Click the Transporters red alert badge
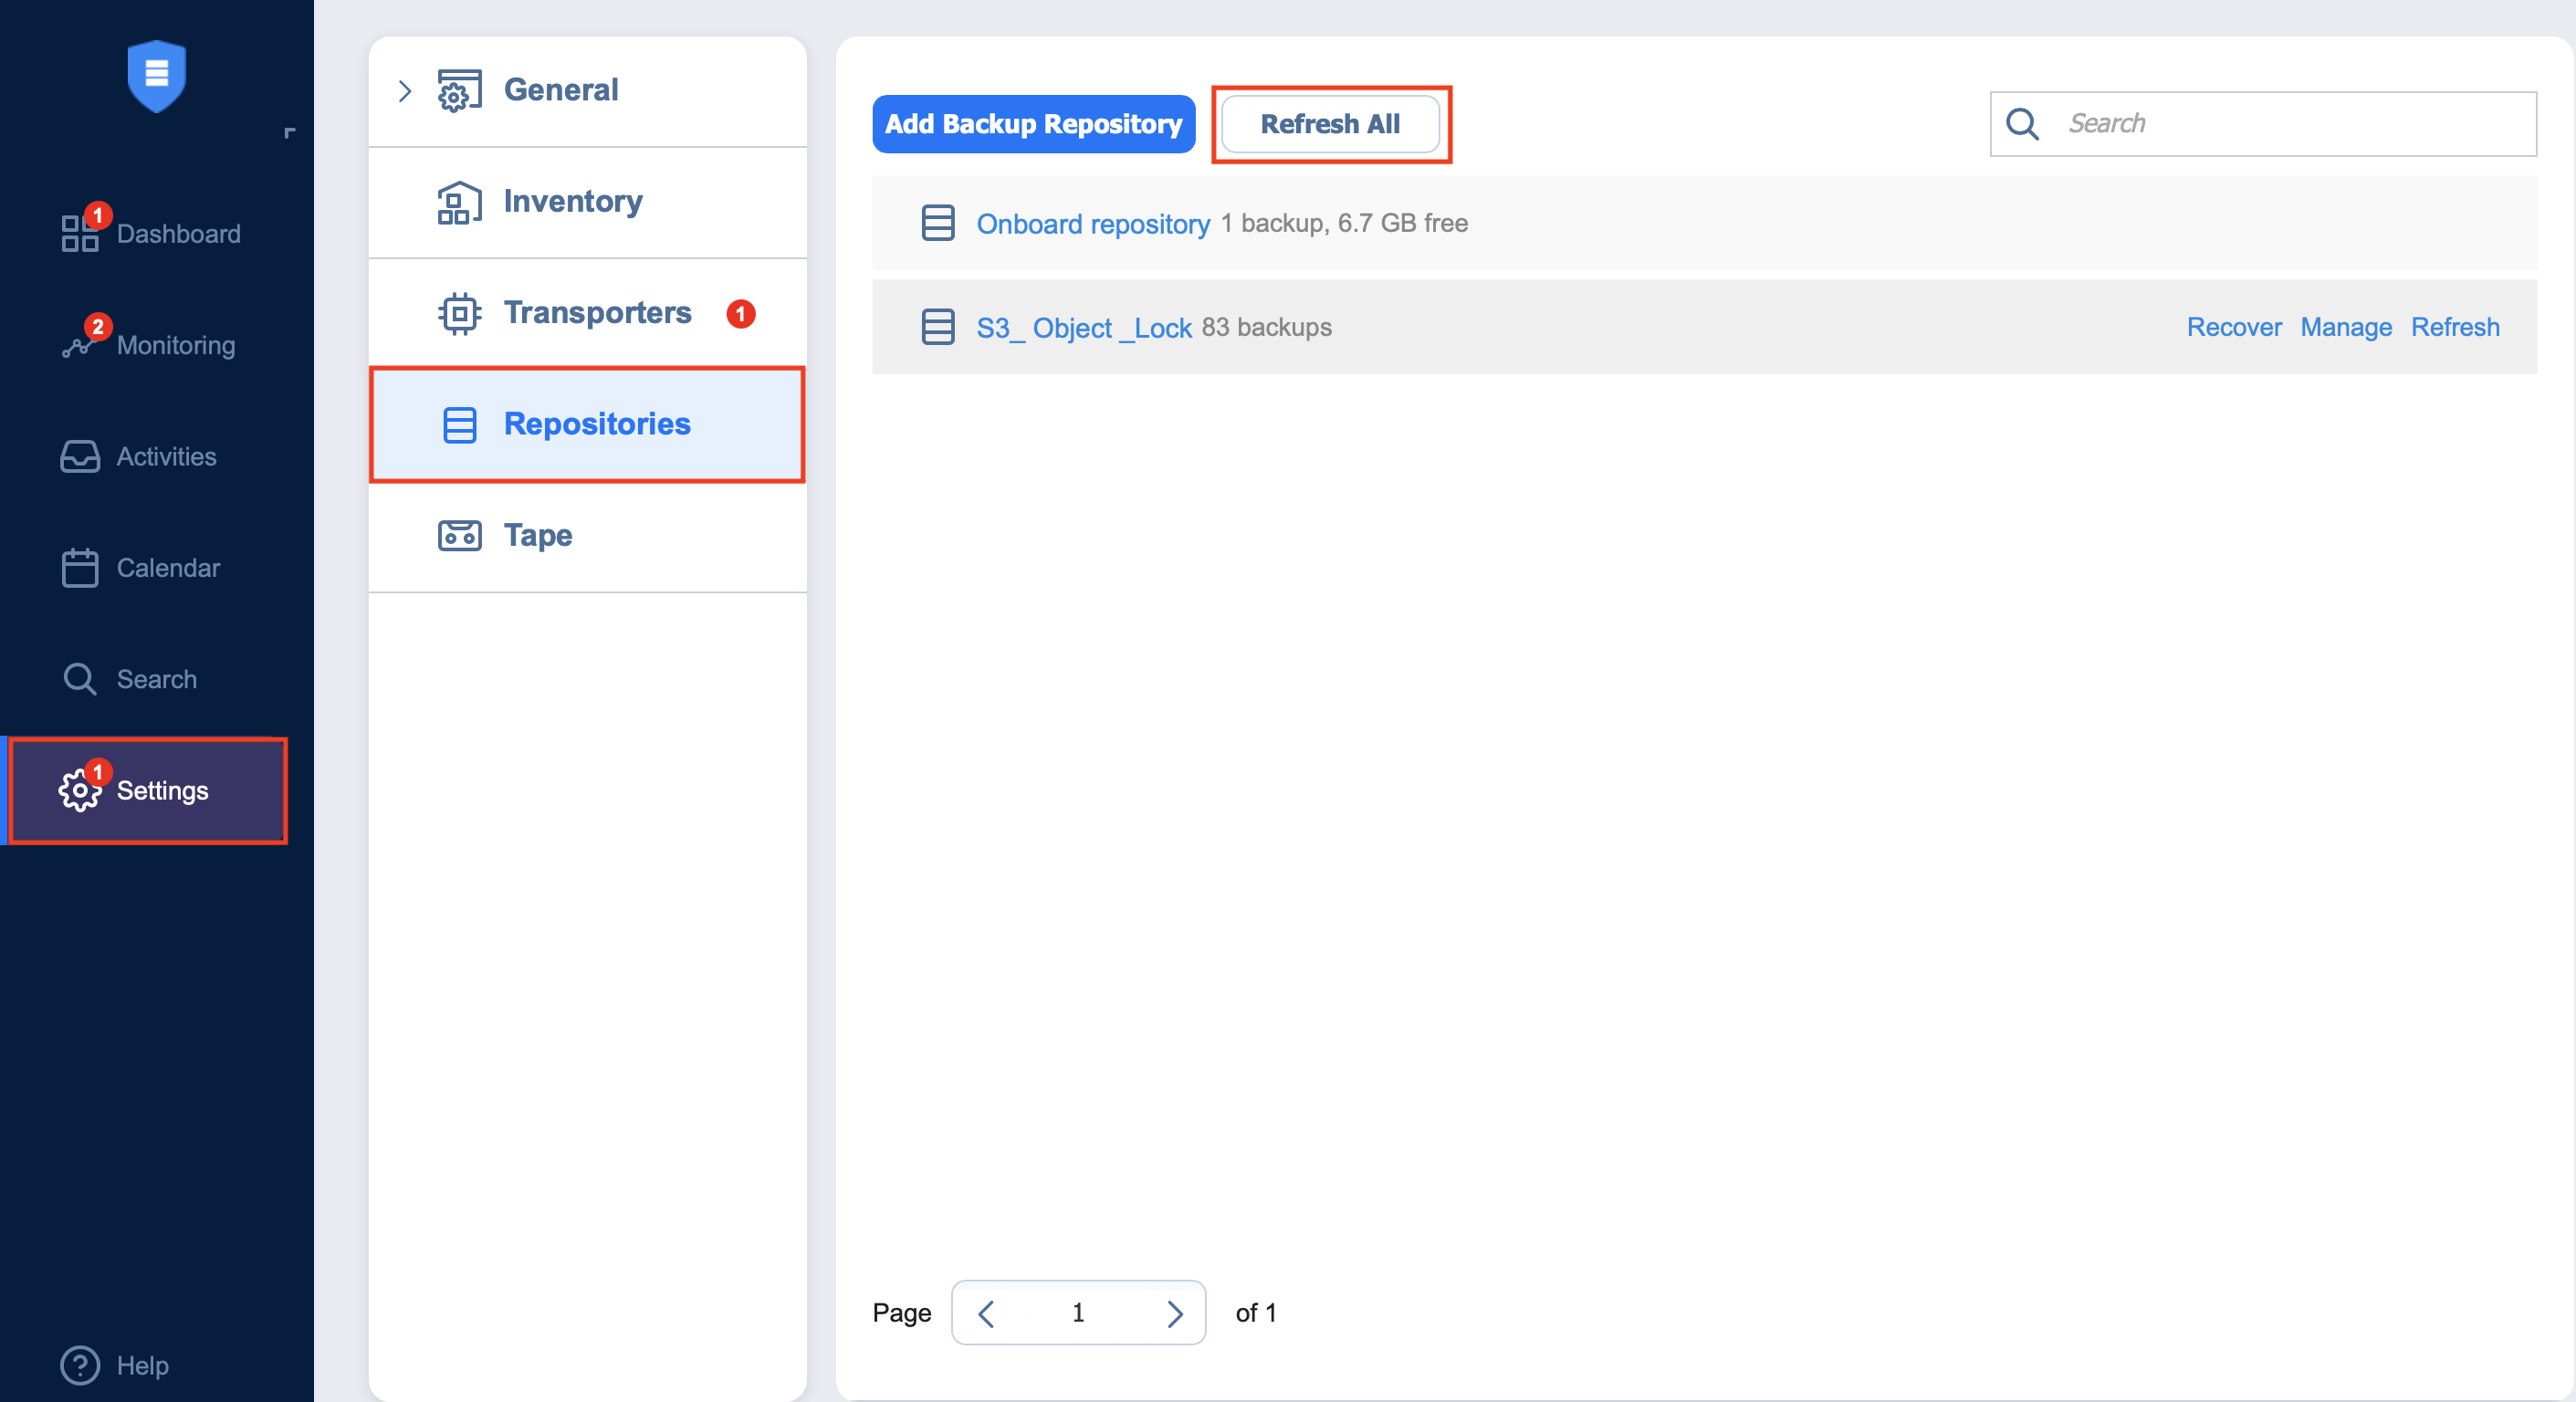 [740, 314]
